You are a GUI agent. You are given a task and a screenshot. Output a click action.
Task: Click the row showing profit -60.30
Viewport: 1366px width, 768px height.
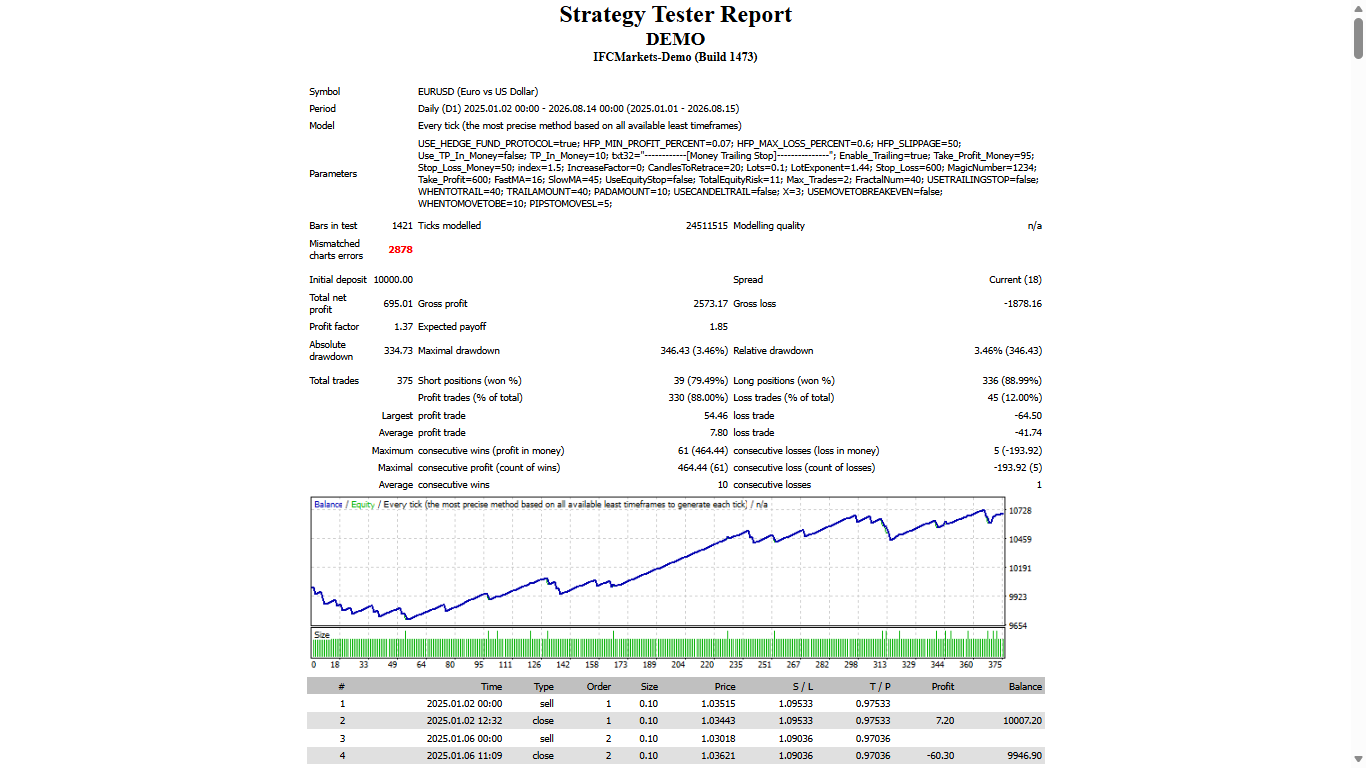pyautogui.click(x=675, y=756)
